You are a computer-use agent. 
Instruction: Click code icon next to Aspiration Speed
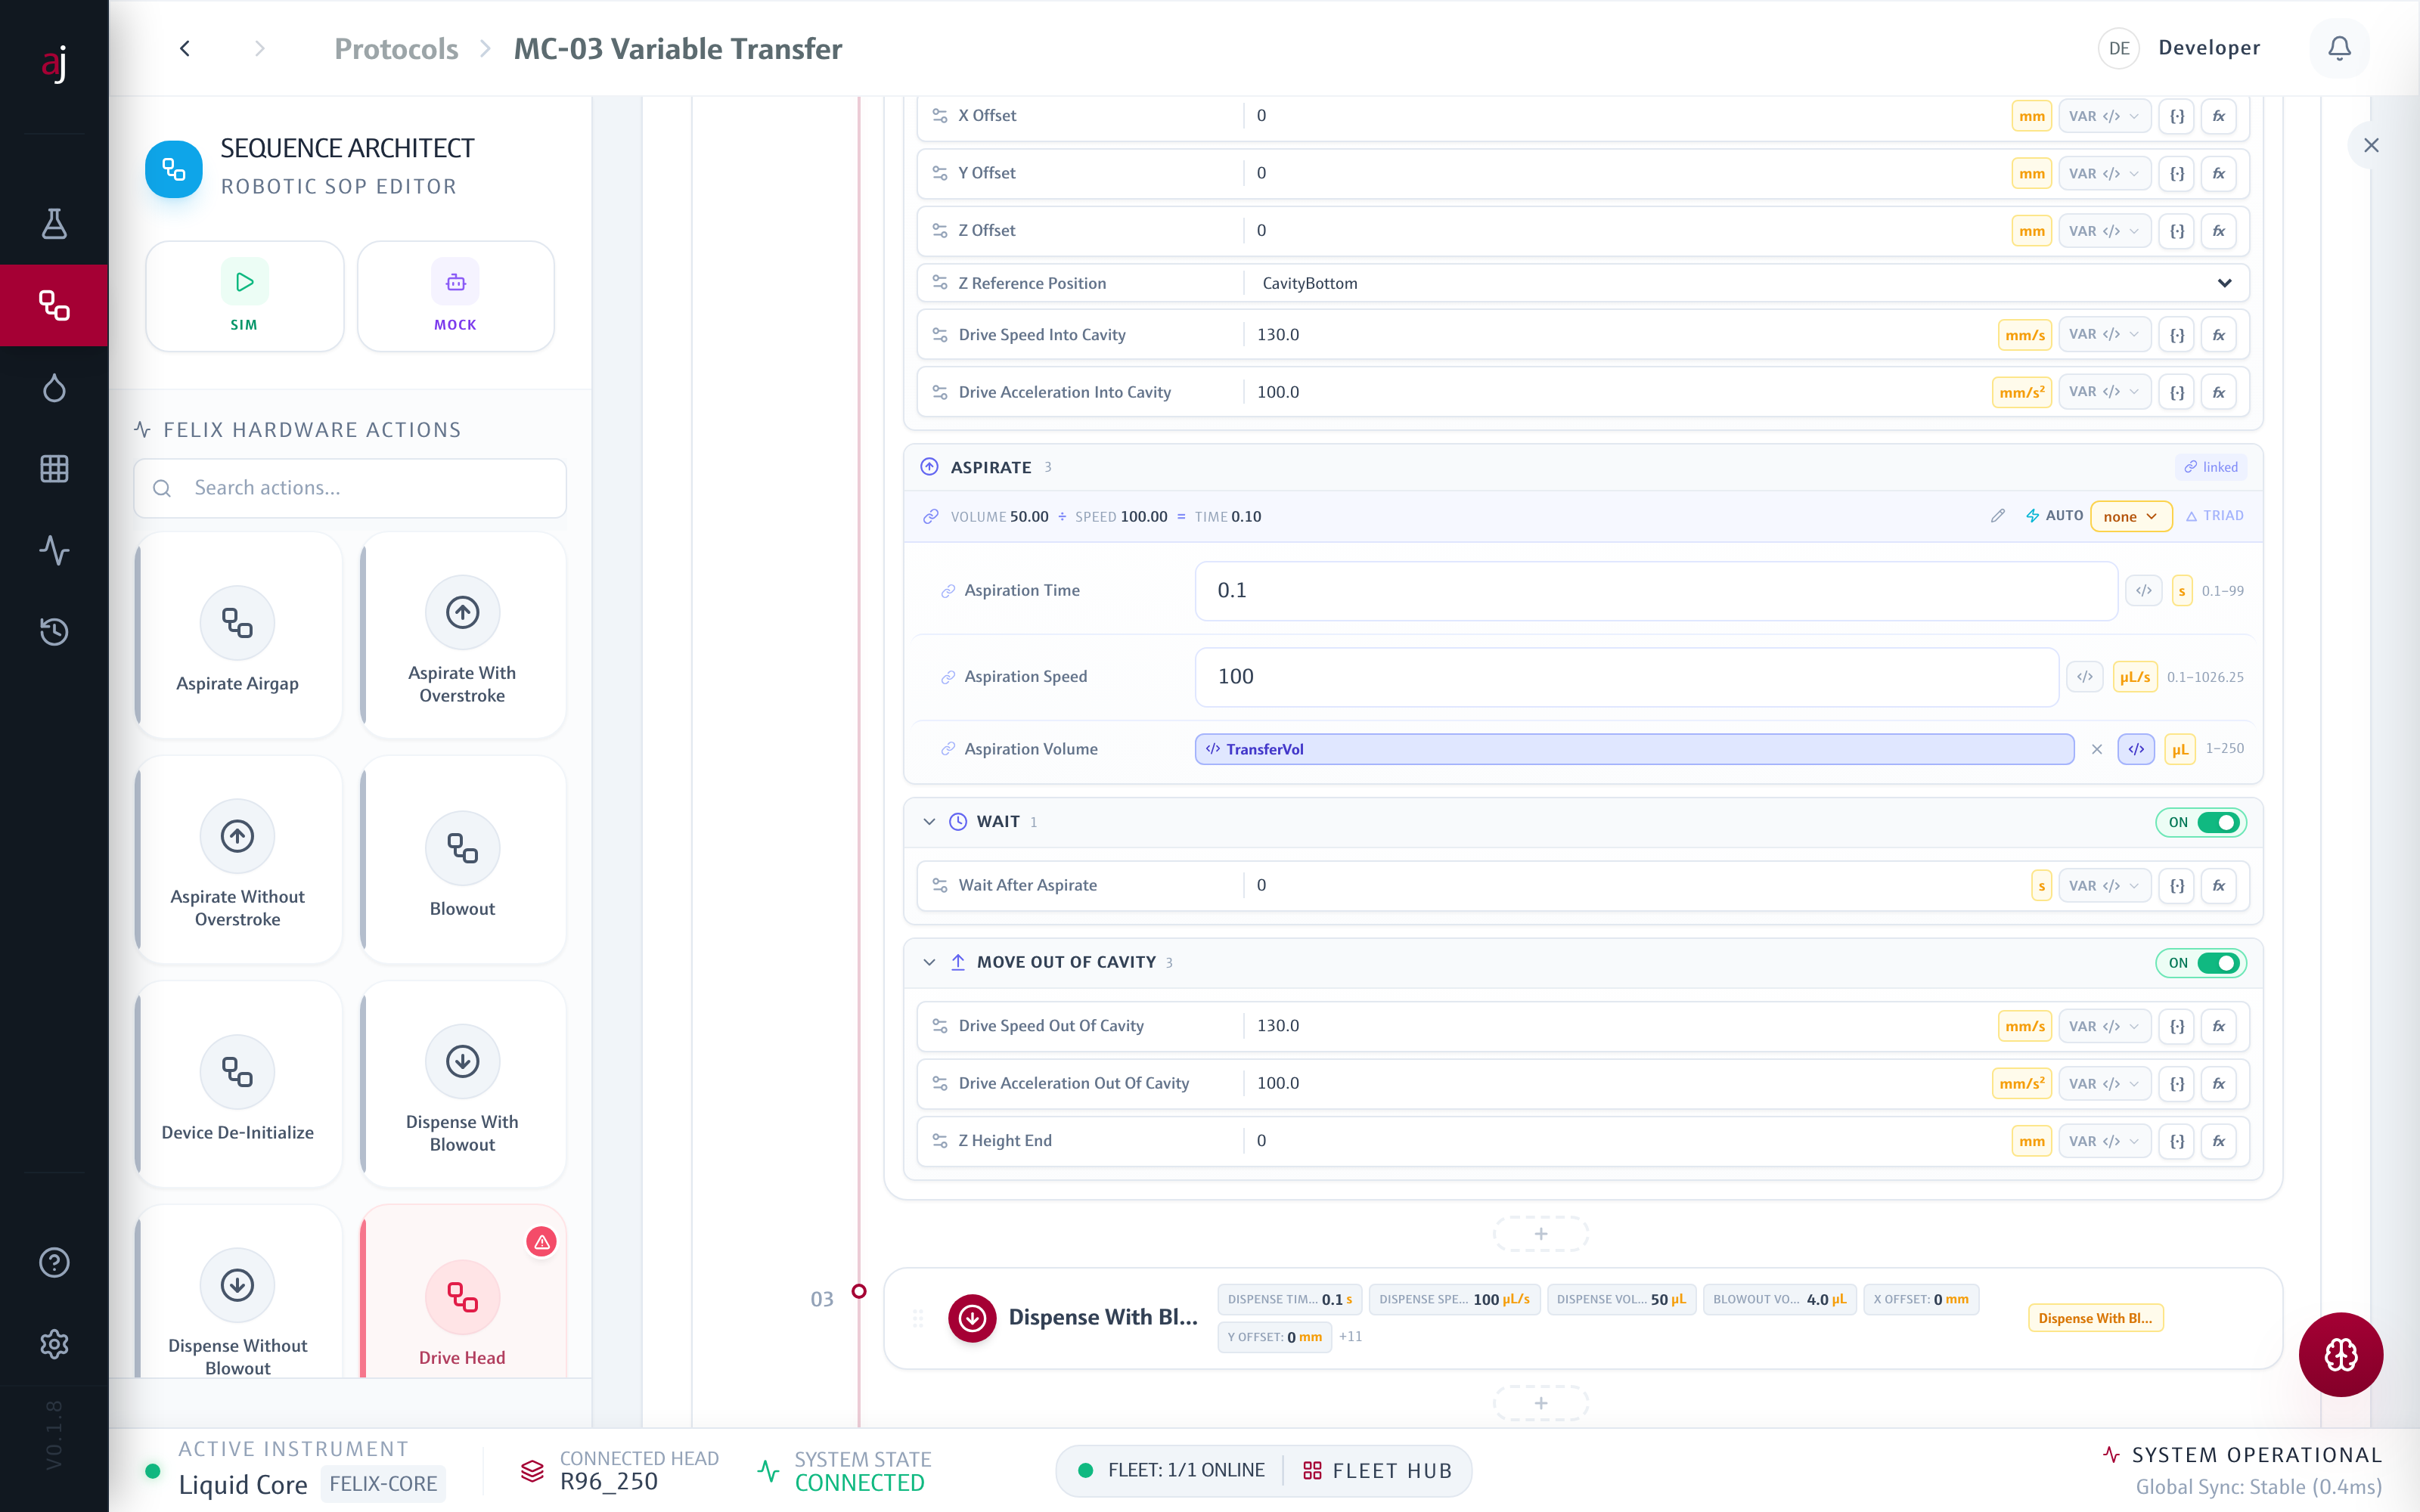(x=2085, y=677)
